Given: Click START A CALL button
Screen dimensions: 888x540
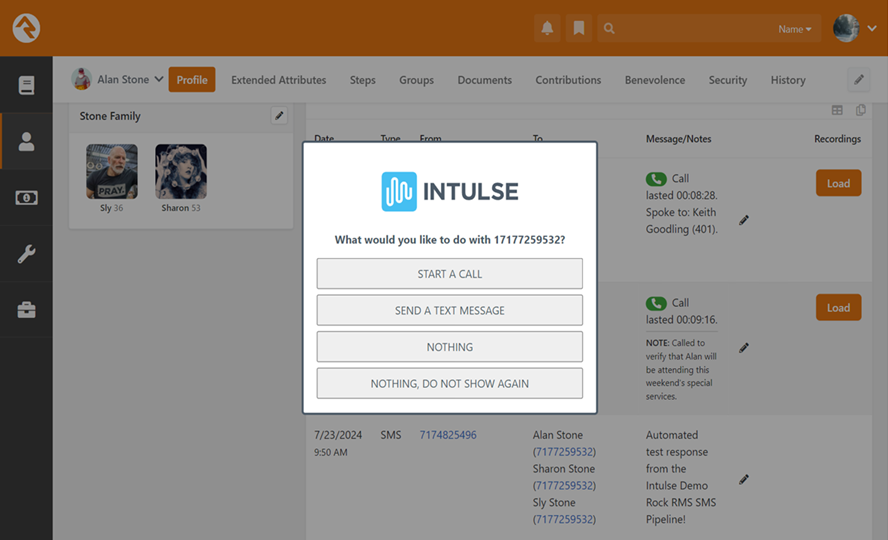Looking at the screenshot, I should 450,274.
